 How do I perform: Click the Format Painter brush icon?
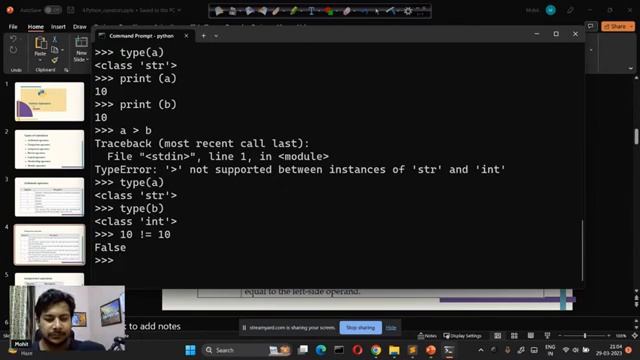(55, 60)
